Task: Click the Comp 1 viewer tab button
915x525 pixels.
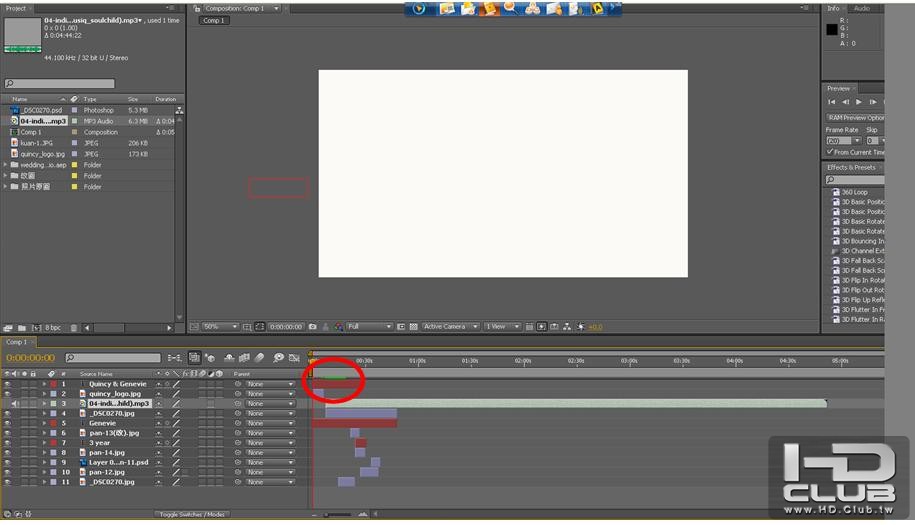Action: tap(214, 20)
